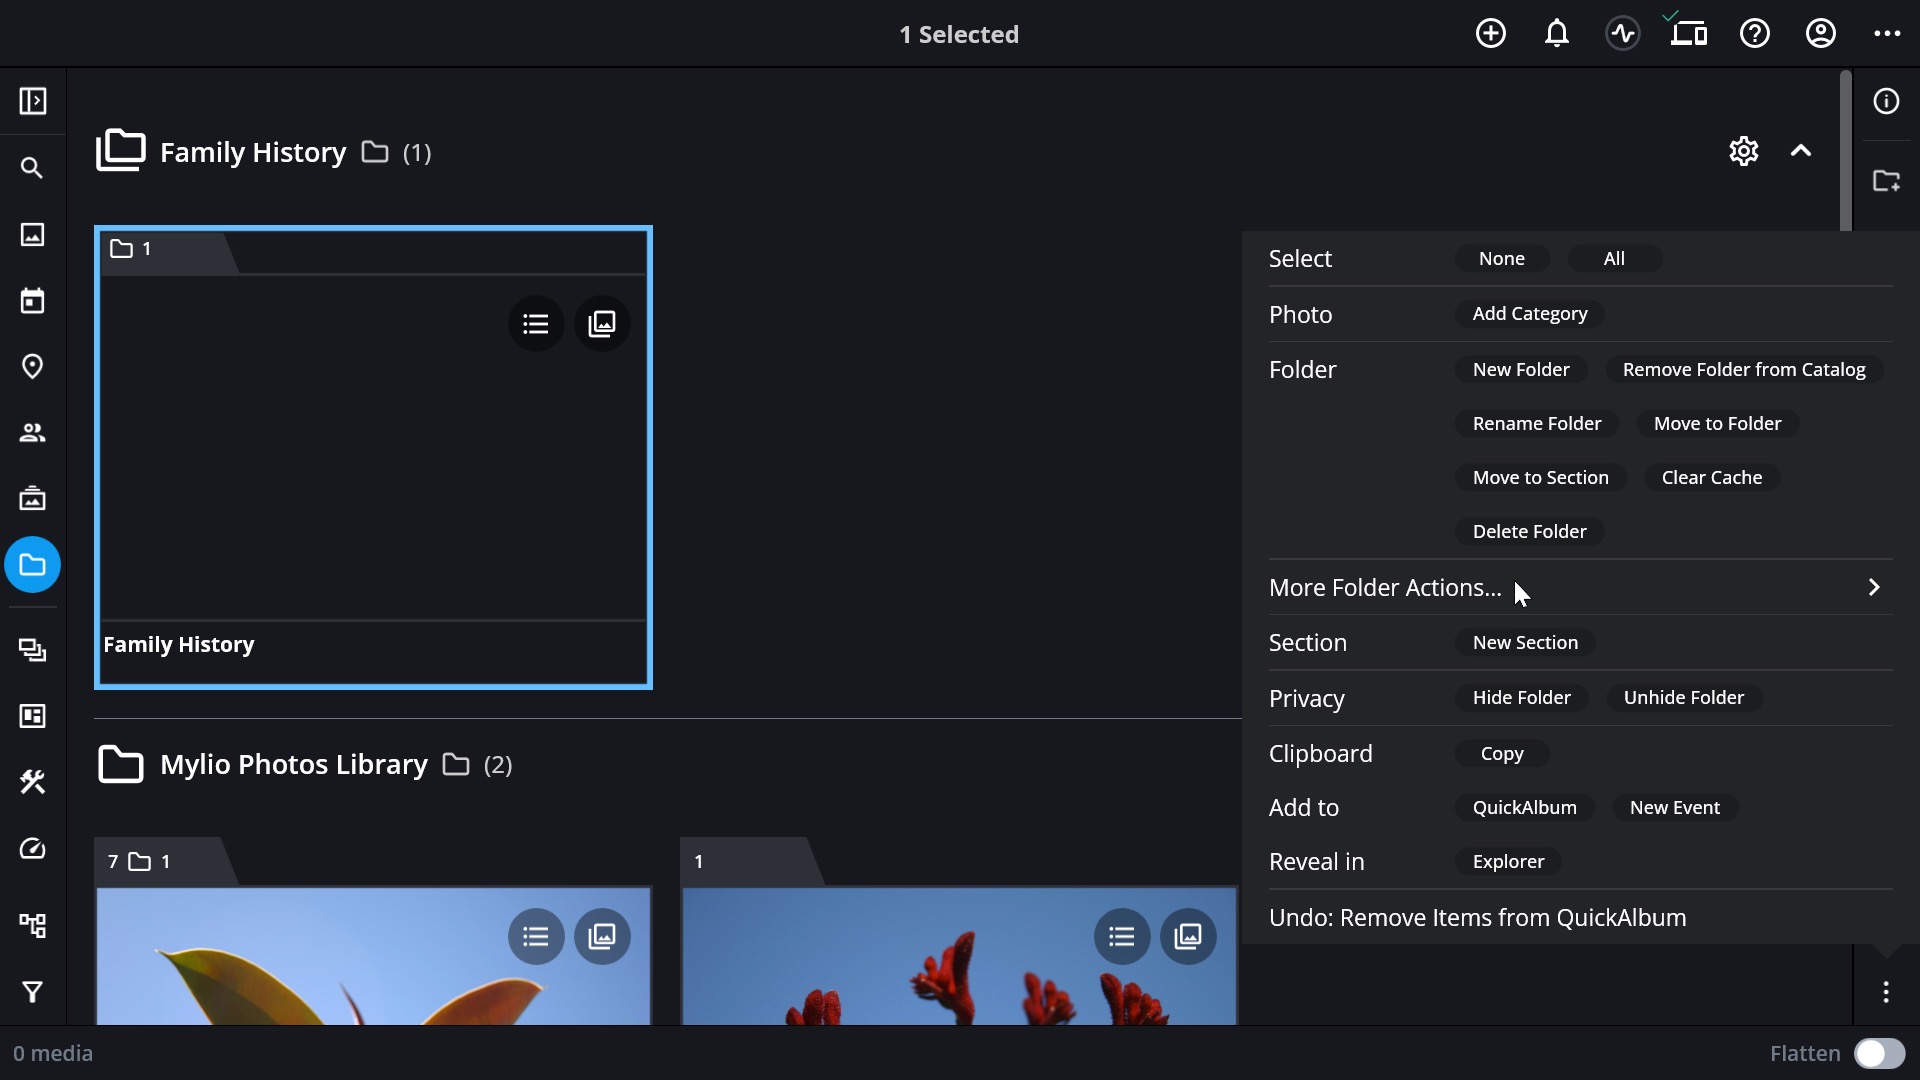Click Rename Folder
This screenshot has height=1080, width=1920.
1537,423
